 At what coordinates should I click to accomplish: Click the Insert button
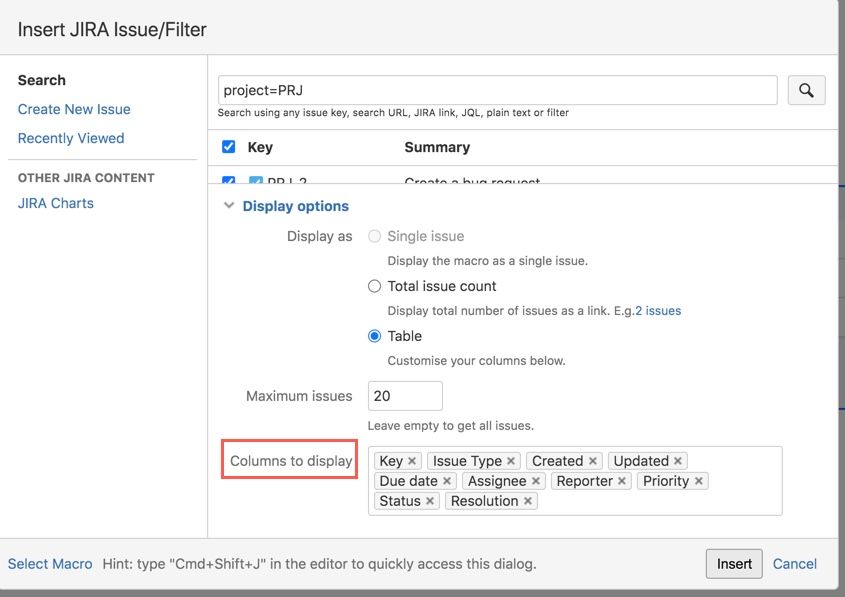click(x=734, y=564)
